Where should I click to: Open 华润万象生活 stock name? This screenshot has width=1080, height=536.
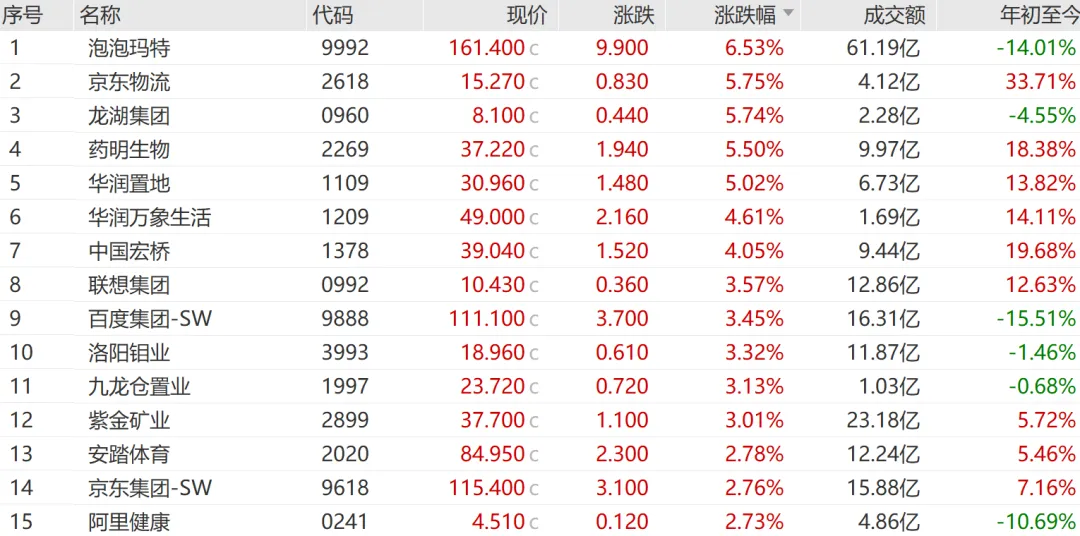pyautogui.click(x=149, y=218)
